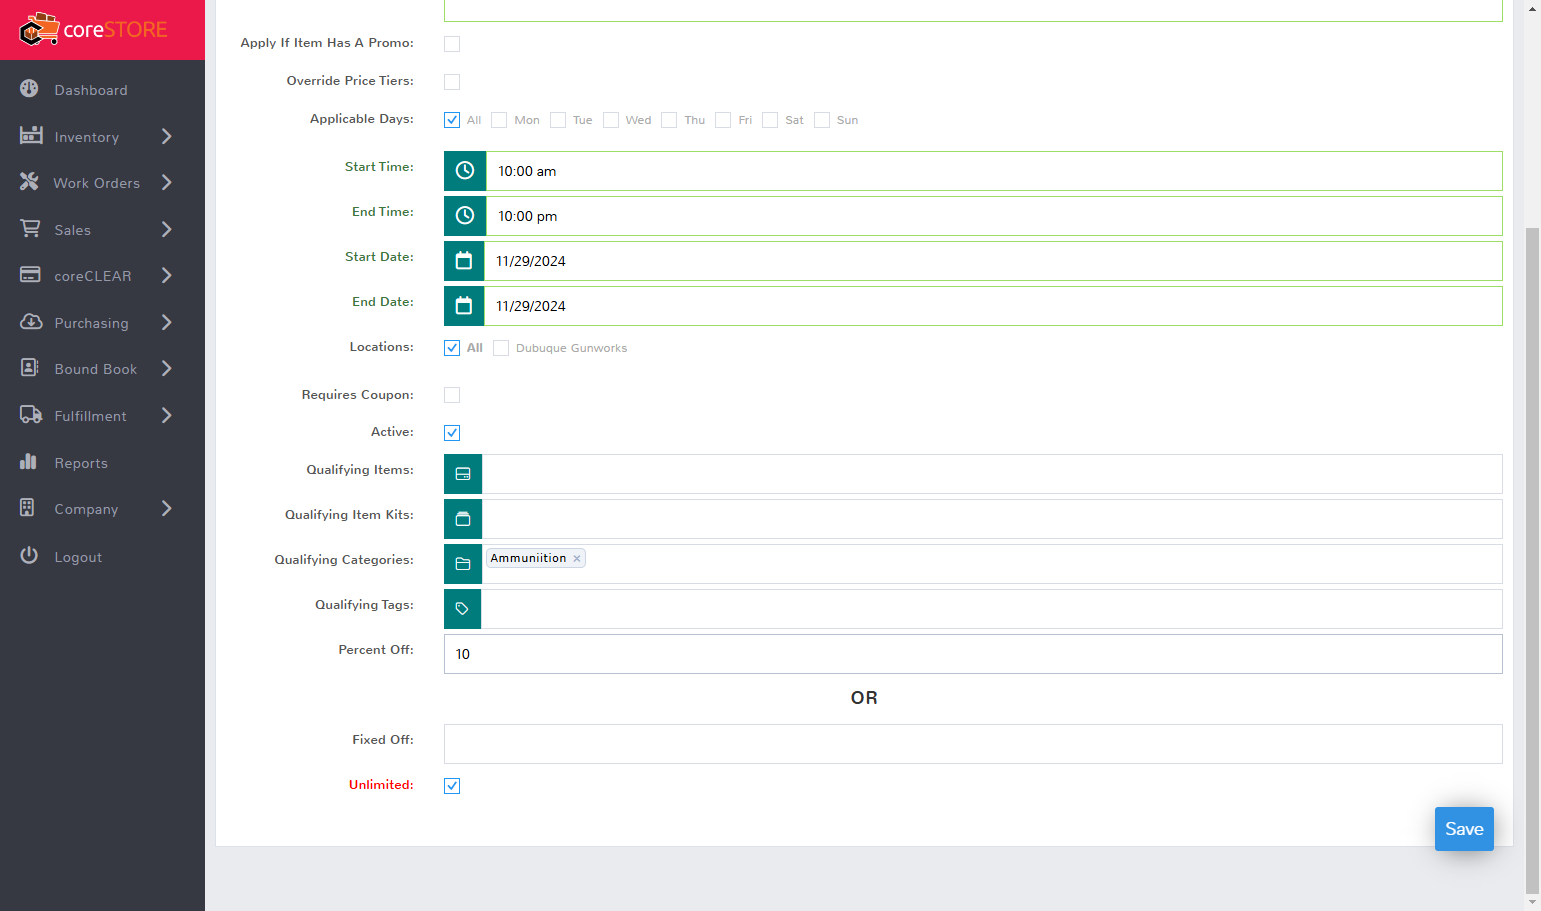Click the Qualifying Items icon button
1541x911 pixels.
click(463, 474)
